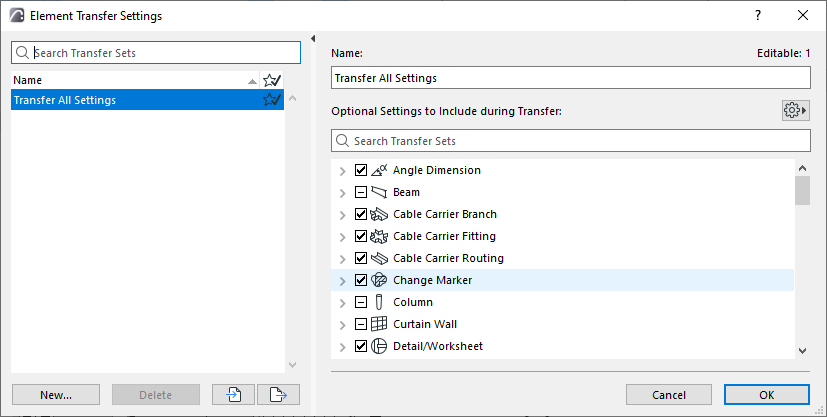Click the Name column header

pos(120,80)
